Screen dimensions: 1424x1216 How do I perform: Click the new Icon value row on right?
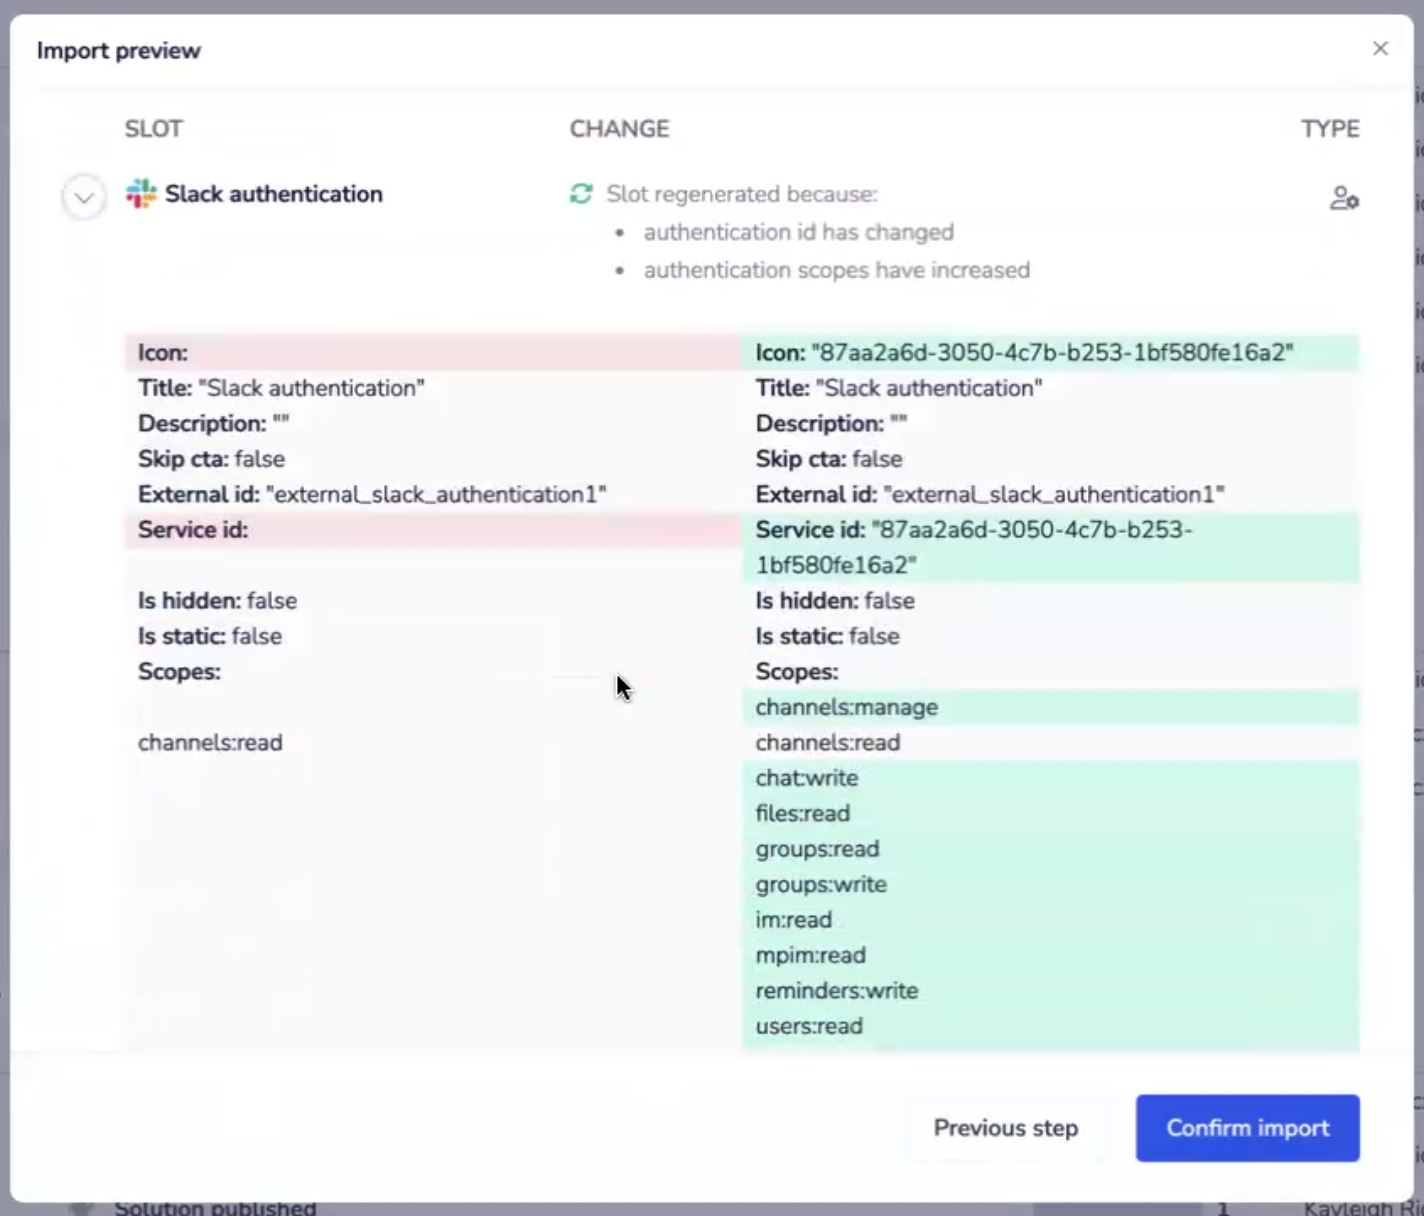point(1050,353)
